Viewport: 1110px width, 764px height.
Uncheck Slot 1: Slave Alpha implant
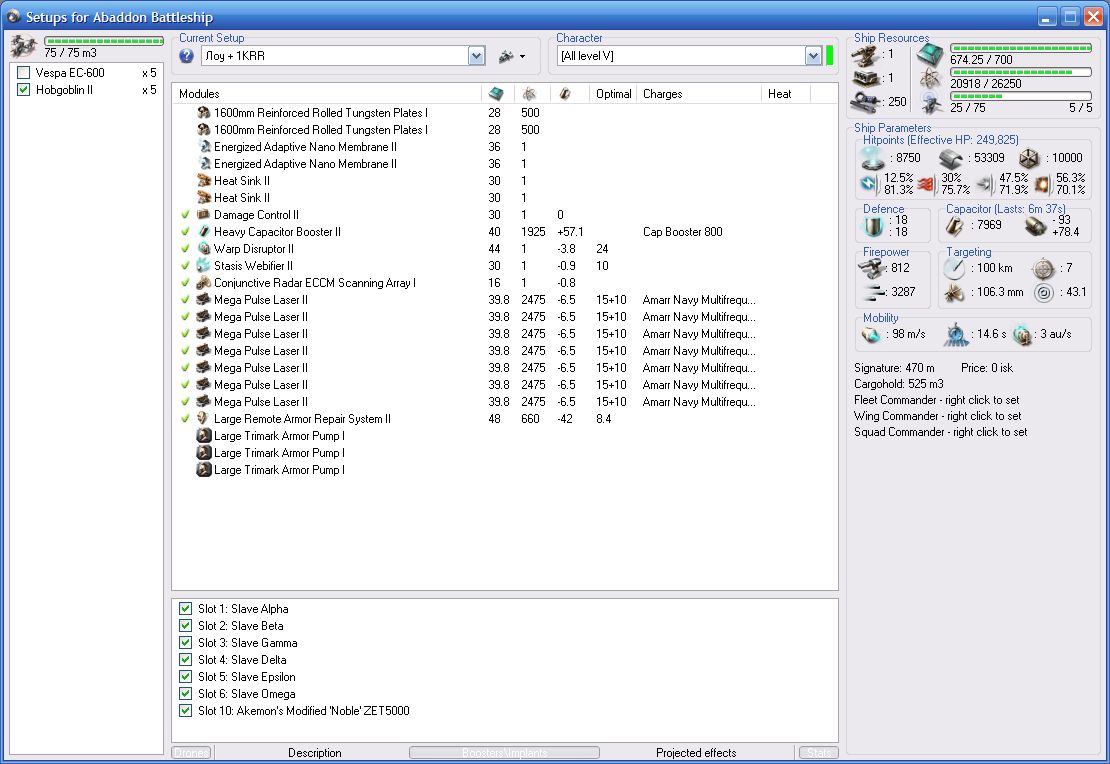[x=185, y=609]
